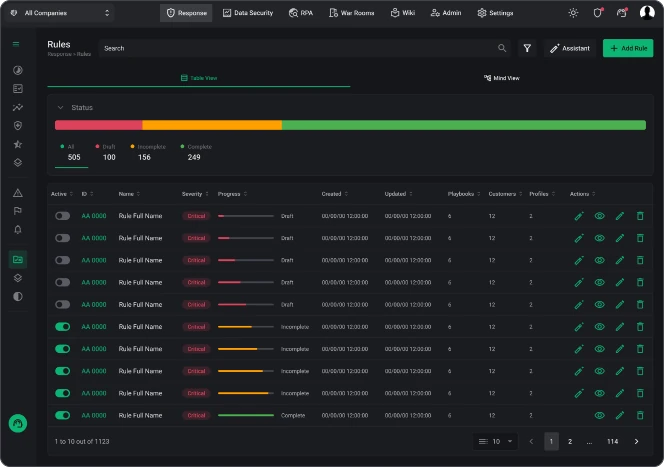The width and height of the screenshot is (664, 467).
Task: Jump to the last page 114
Action: click(612, 442)
